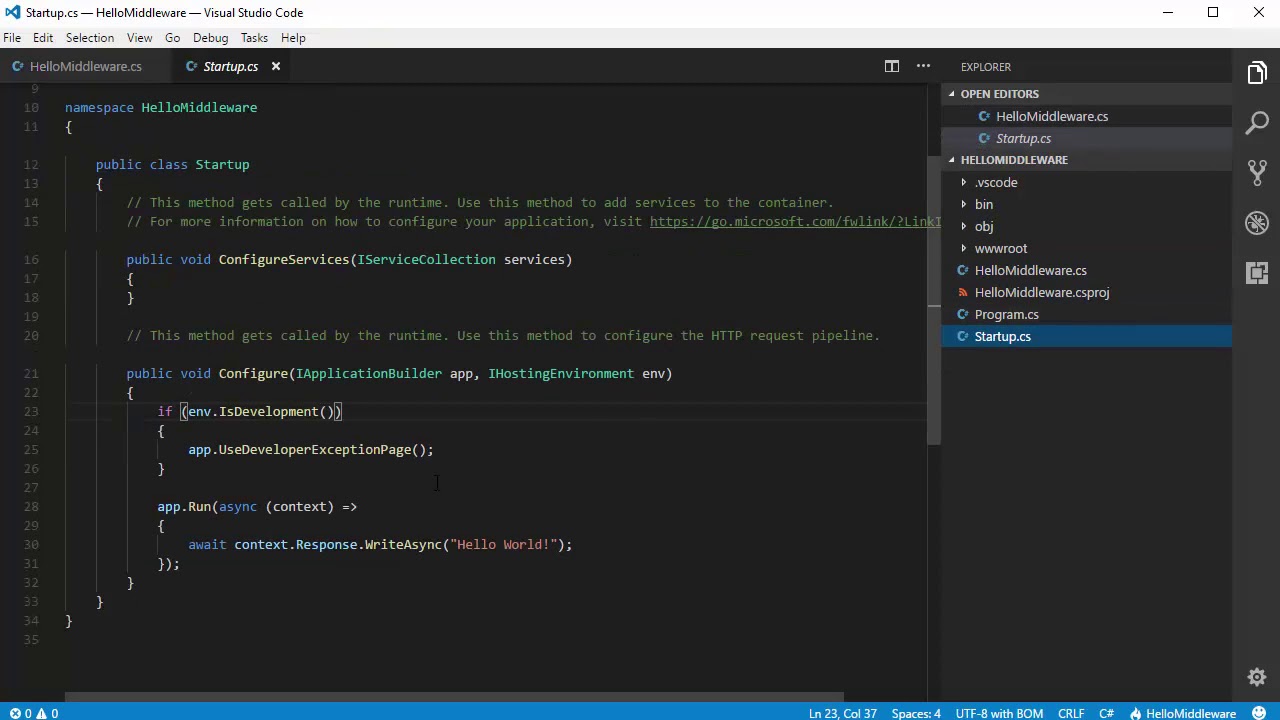
Task: Open the Search view icon
Action: coord(1257,123)
